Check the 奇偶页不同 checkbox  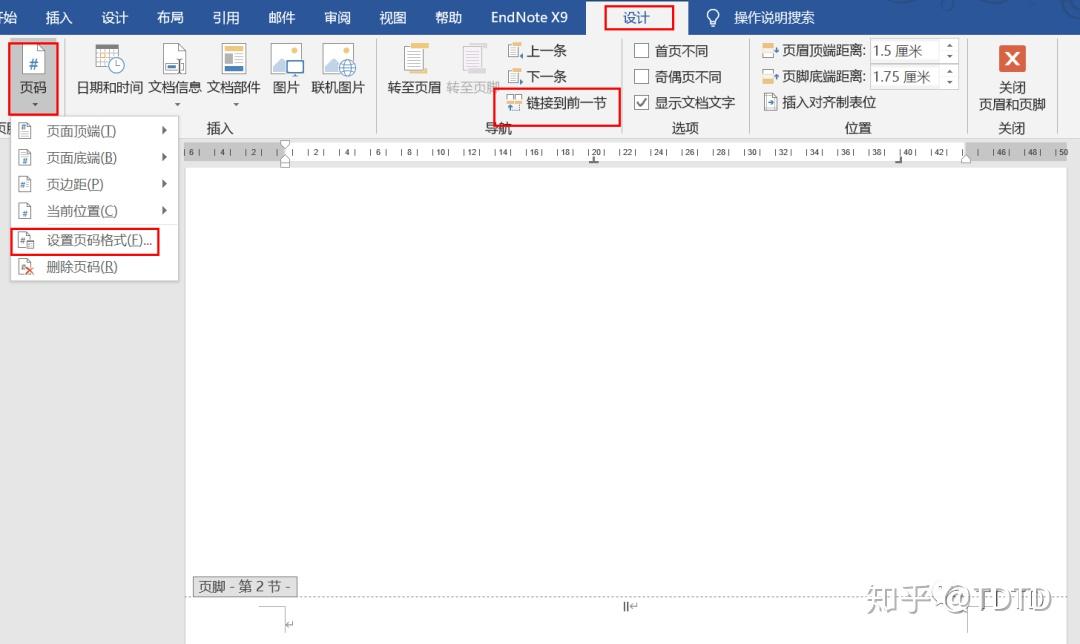(x=641, y=76)
